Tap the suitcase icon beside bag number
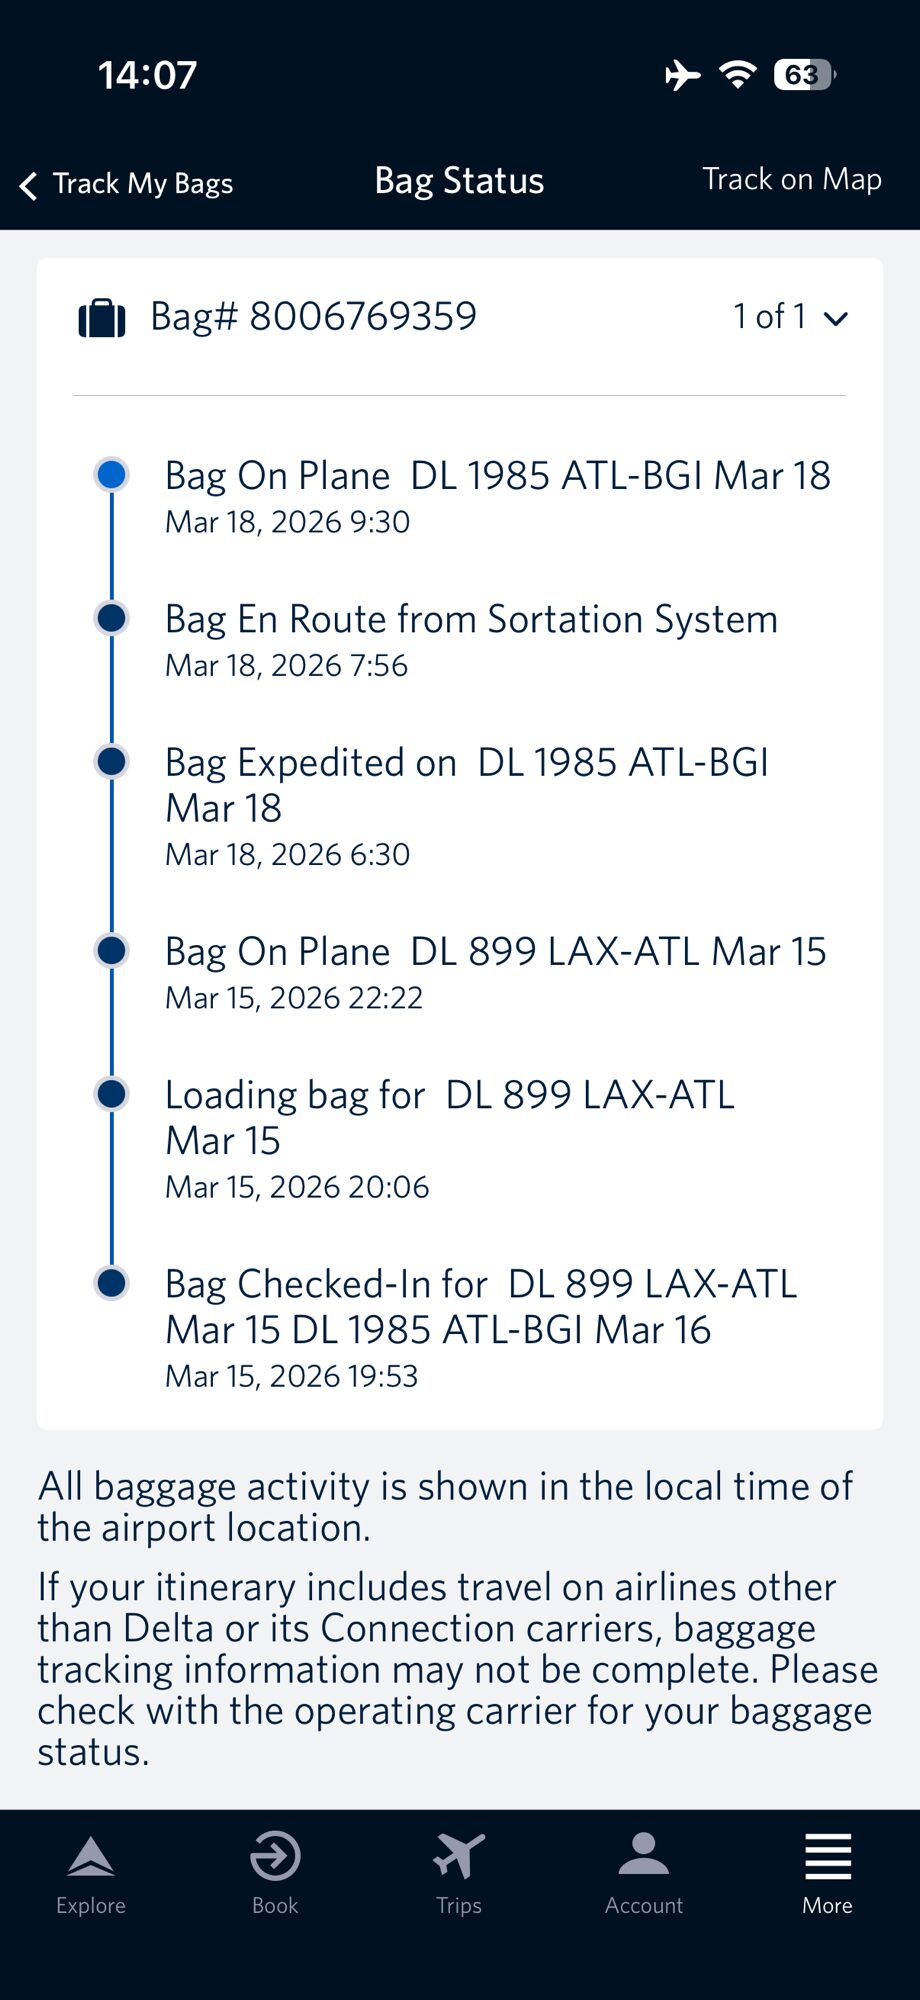Viewport: 920px width, 2000px height. 102,318
